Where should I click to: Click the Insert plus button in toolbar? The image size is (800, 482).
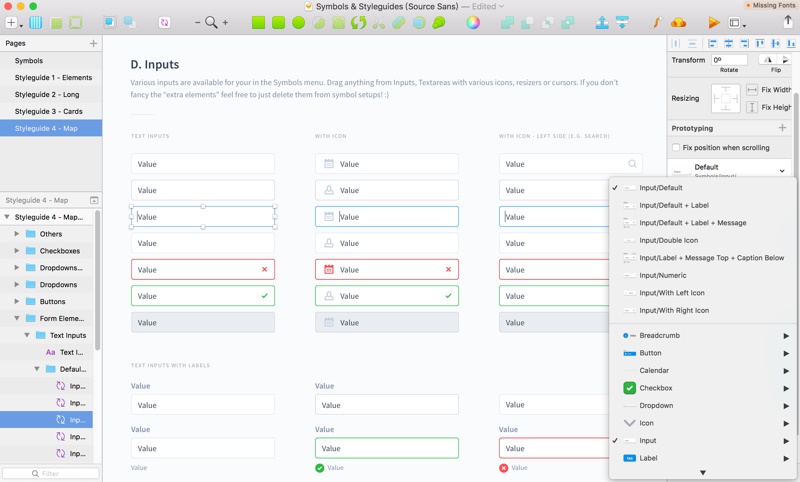click(x=11, y=22)
